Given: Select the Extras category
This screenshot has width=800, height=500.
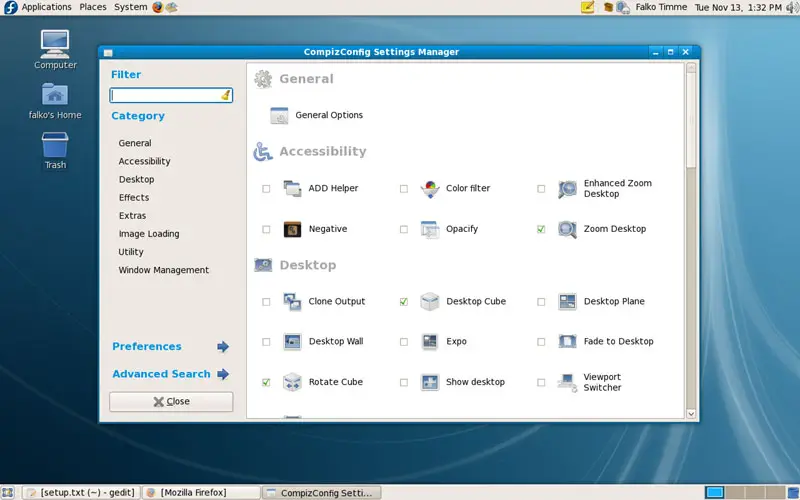Looking at the screenshot, I should [x=132, y=216].
